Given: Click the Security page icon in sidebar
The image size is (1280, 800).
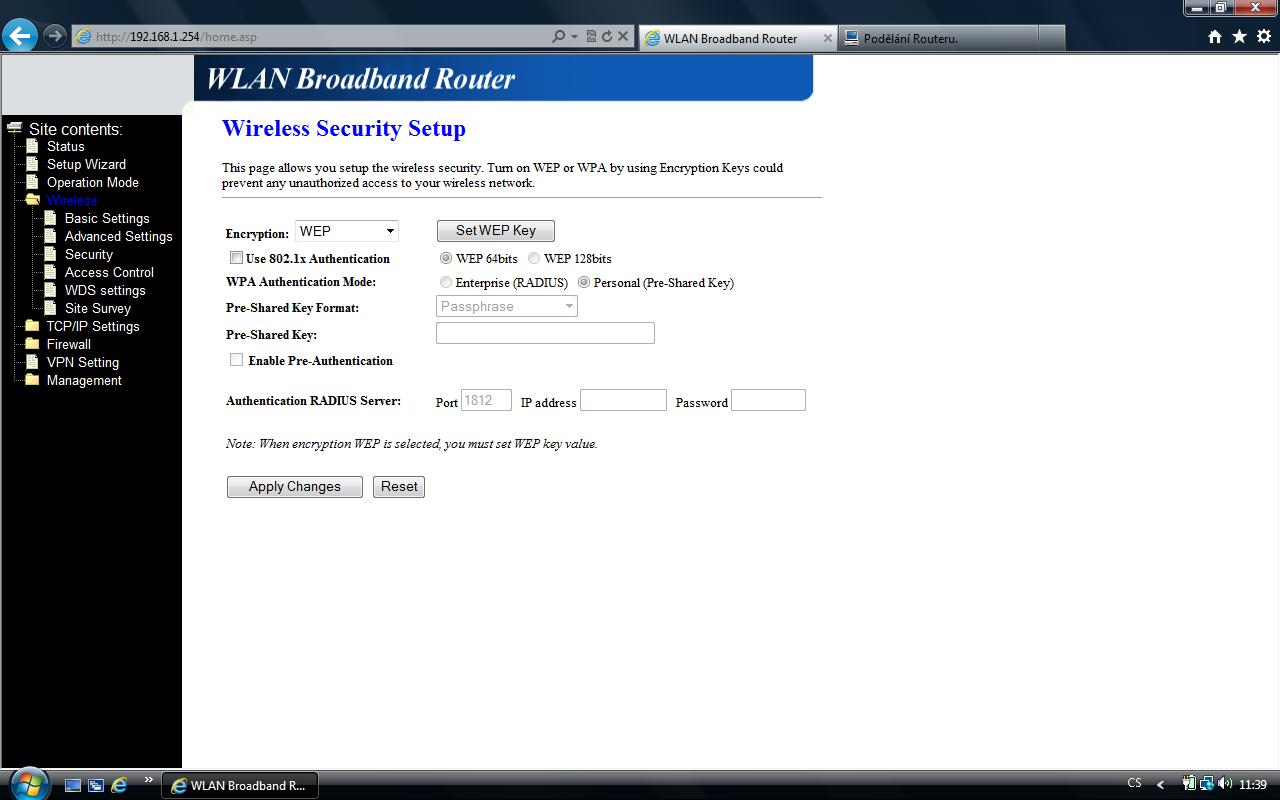Looking at the screenshot, I should click(x=50, y=254).
